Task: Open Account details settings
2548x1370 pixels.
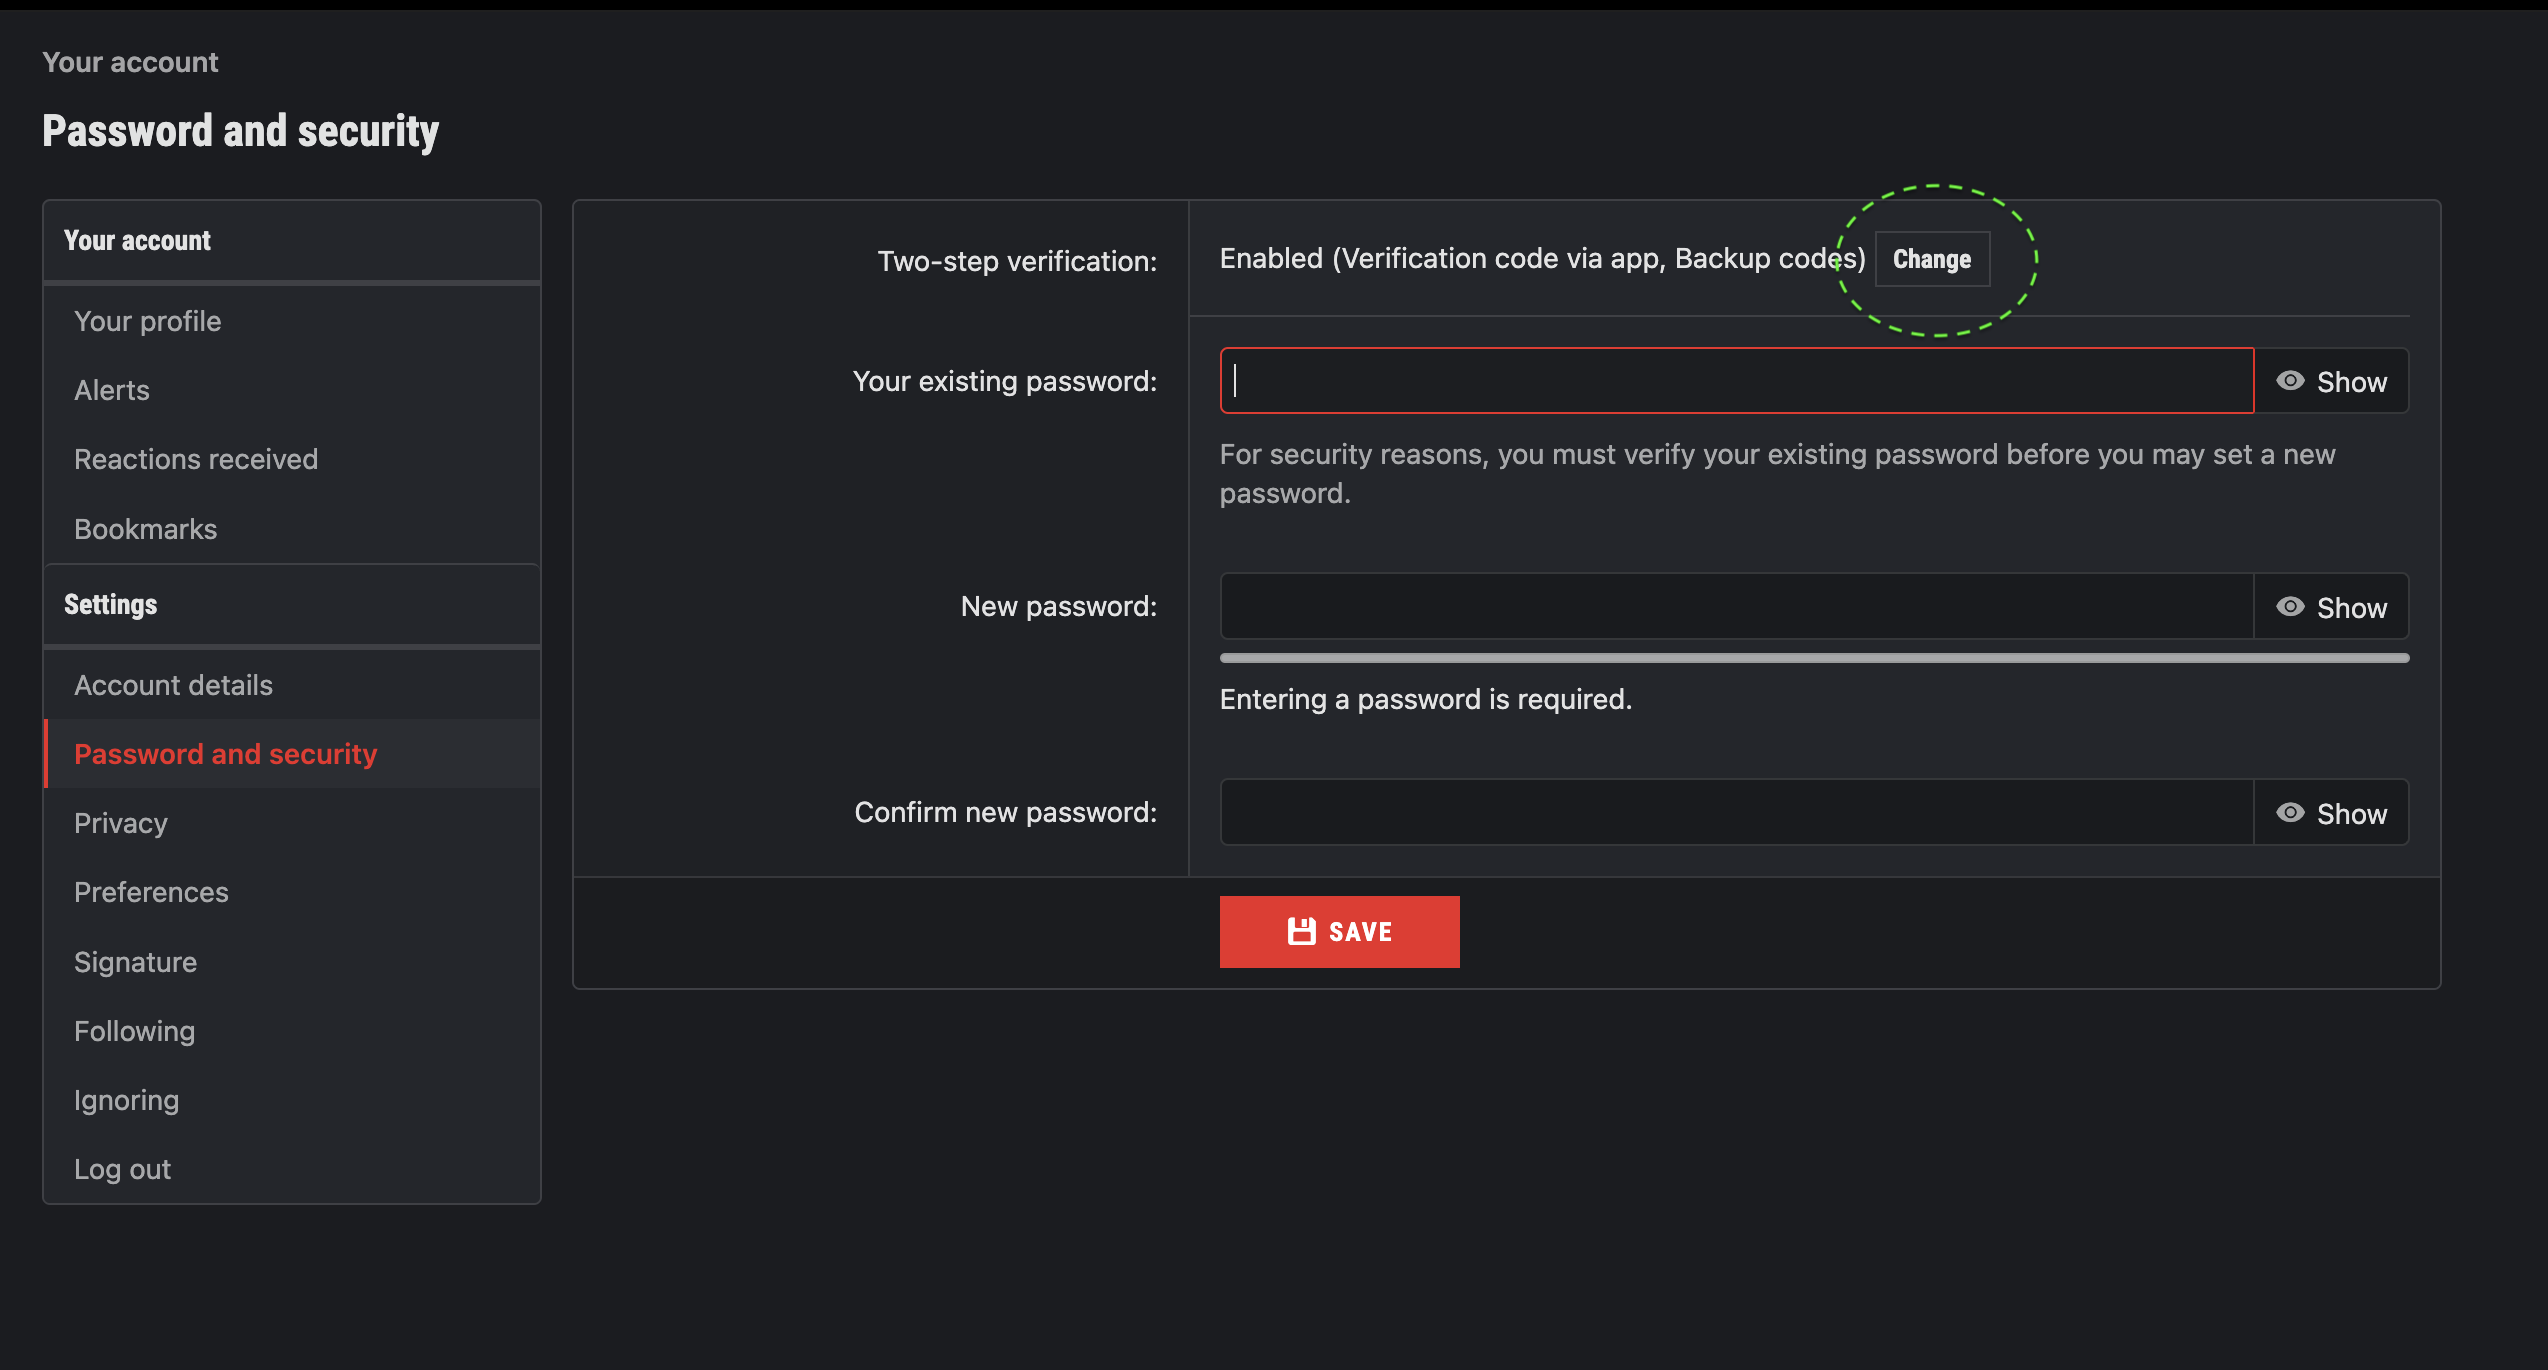Action: tap(292, 685)
